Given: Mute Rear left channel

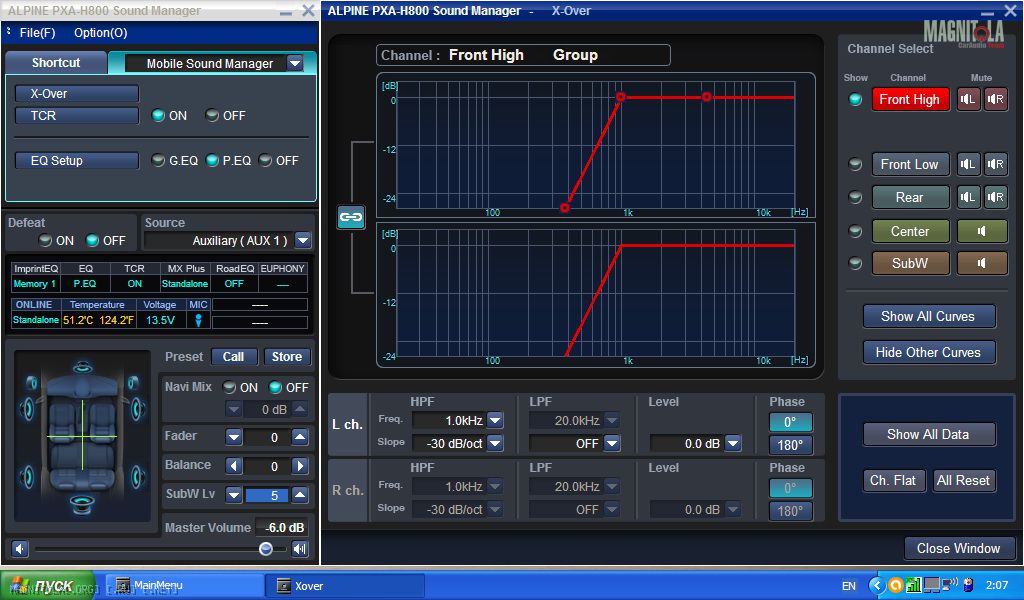Looking at the screenshot, I should click(x=968, y=197).
